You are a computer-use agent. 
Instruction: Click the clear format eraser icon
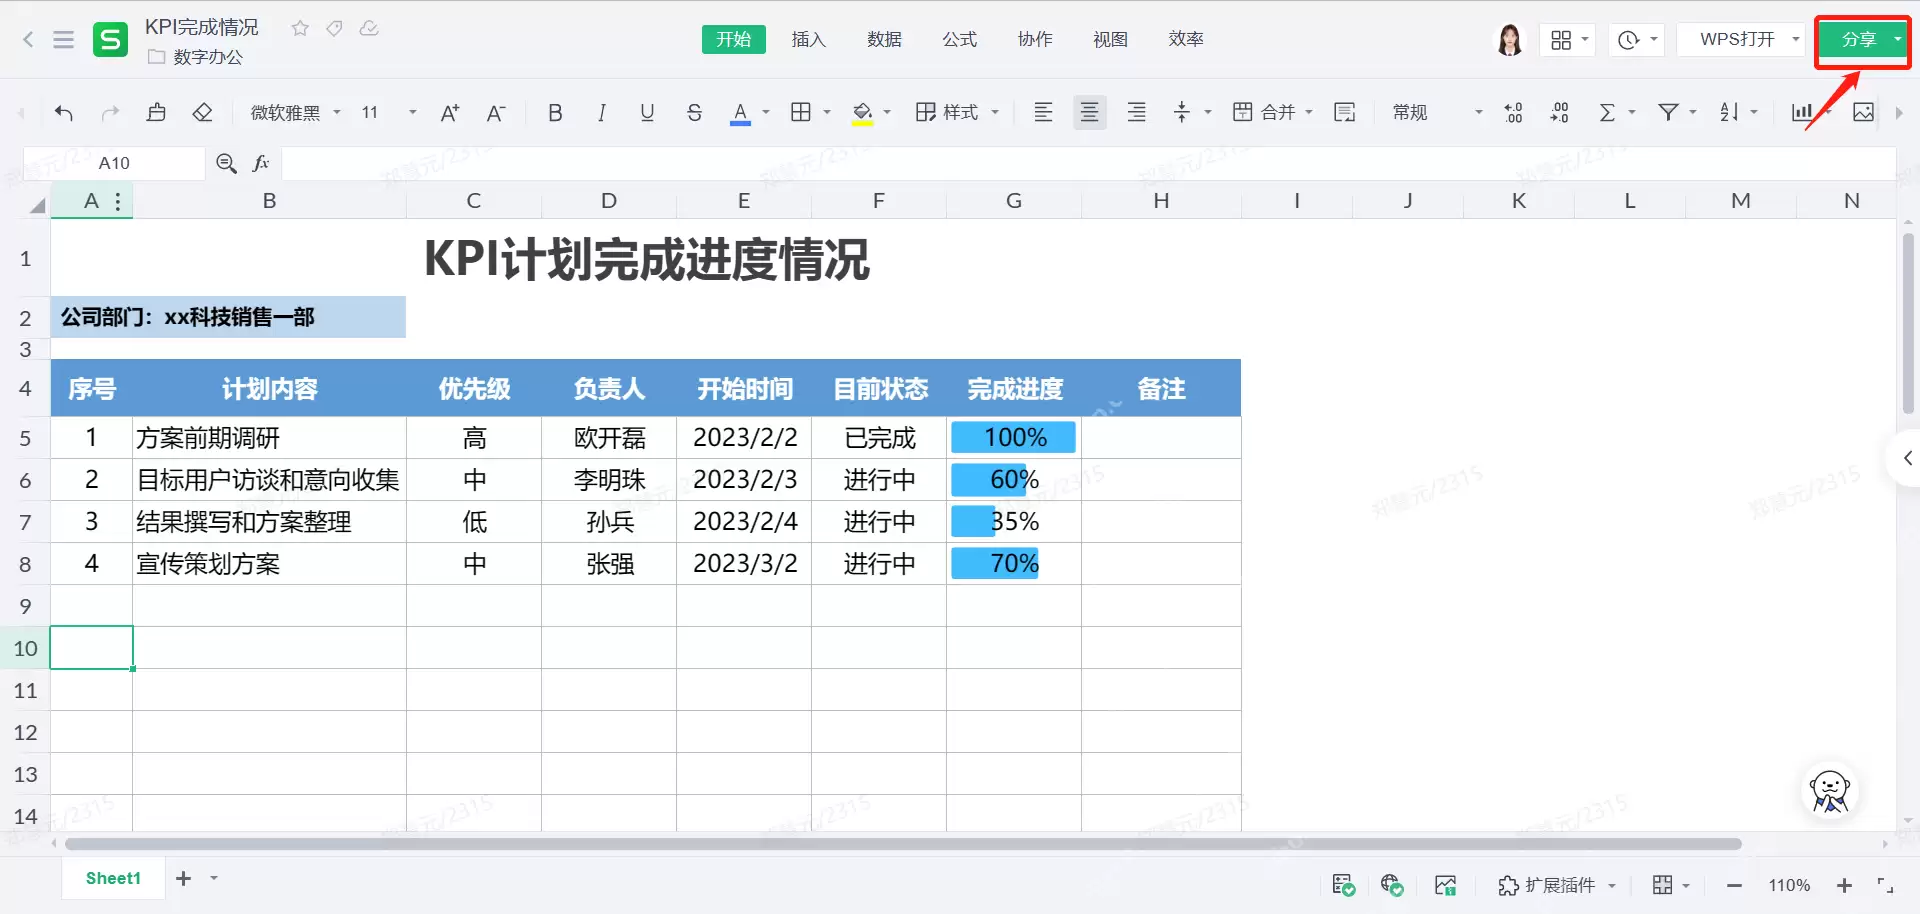click(x=203, y=113)
